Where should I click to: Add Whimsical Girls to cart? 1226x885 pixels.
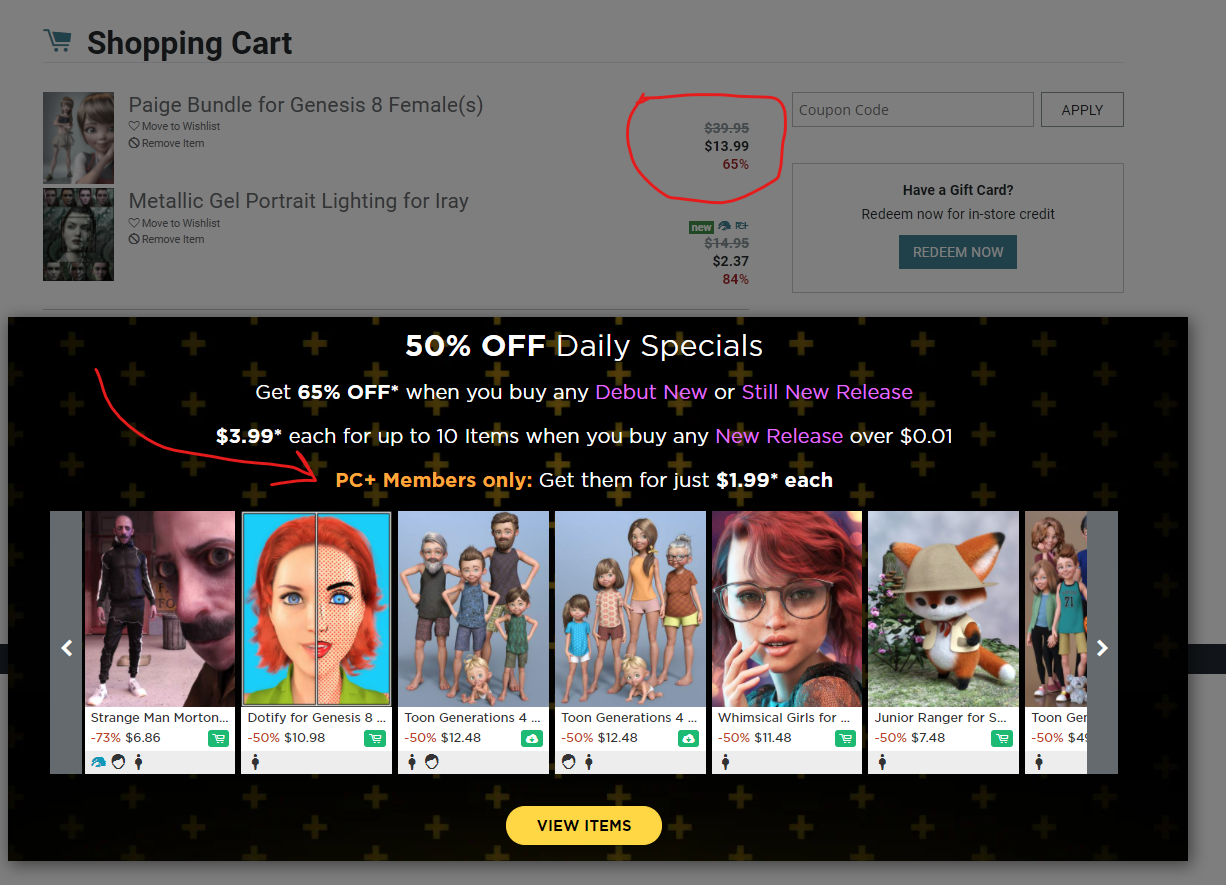pos(845,739)
